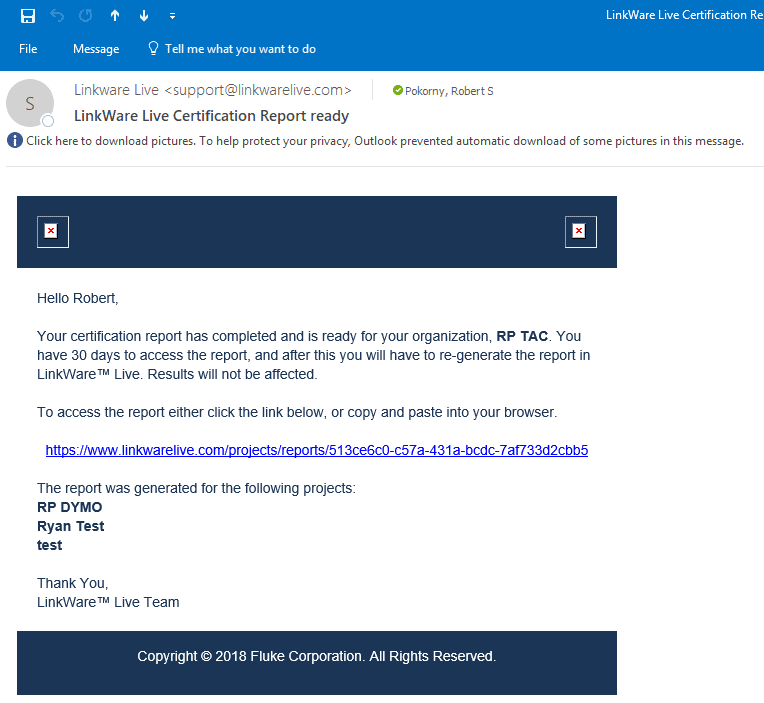Image resolution: width=764 pixels, height=703 pixels.
Task: Click the left blocked image placeholder
Action: [52, 231]
